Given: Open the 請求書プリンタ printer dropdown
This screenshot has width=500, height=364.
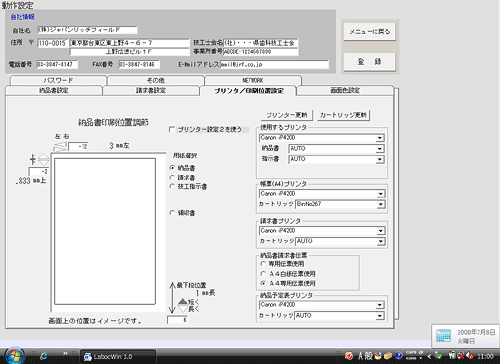Looking at the screenshot, I should [381, 231].
